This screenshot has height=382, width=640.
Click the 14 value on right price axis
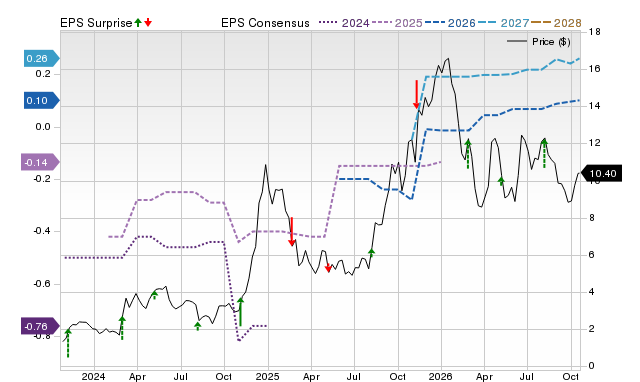pos(595,106)
